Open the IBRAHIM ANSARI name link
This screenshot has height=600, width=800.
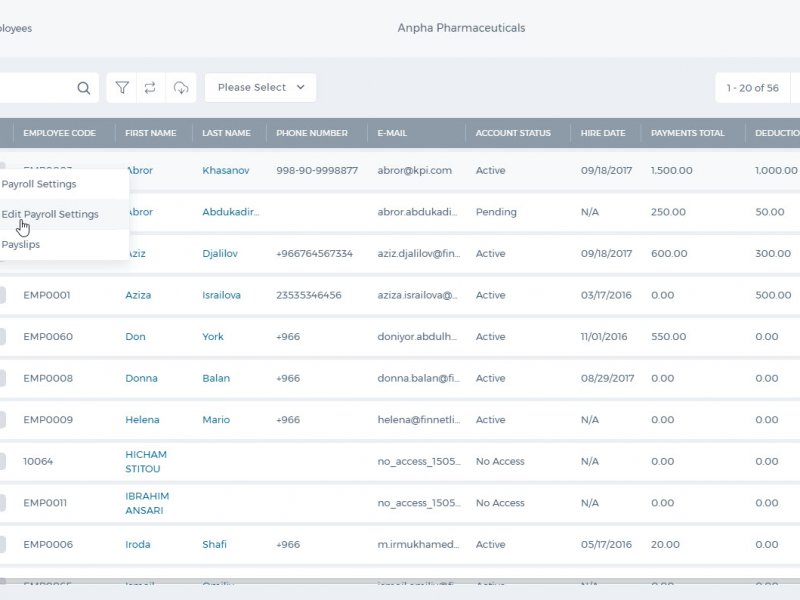(147, 503)
